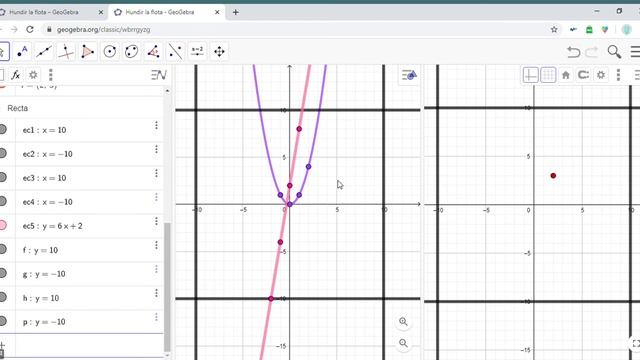Open more menu for ec1 row
640x360 pixels.
click(x=156, y=125)
